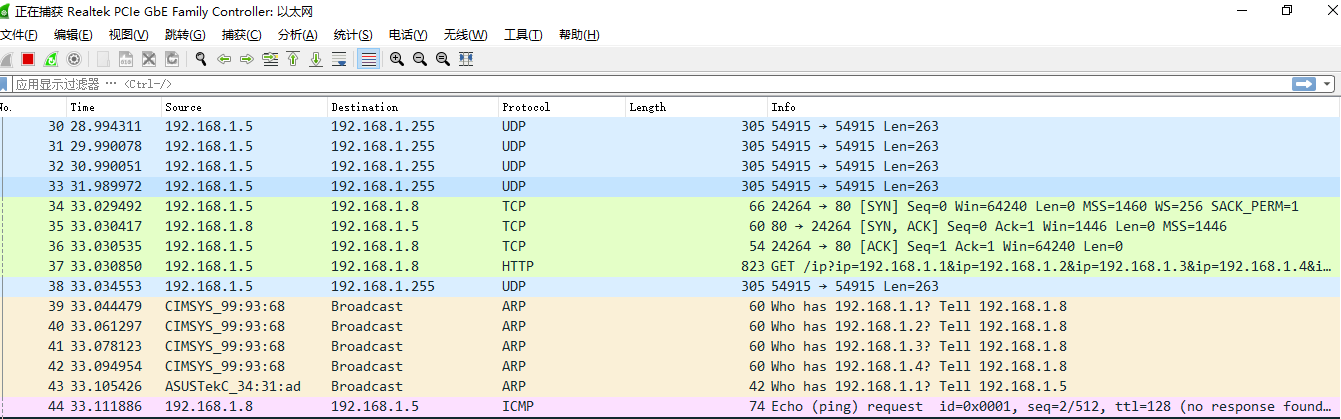Viewport: 1341px width, 419px height.
Task: Sort by the Destination column header
Action: tap(413, 107)
